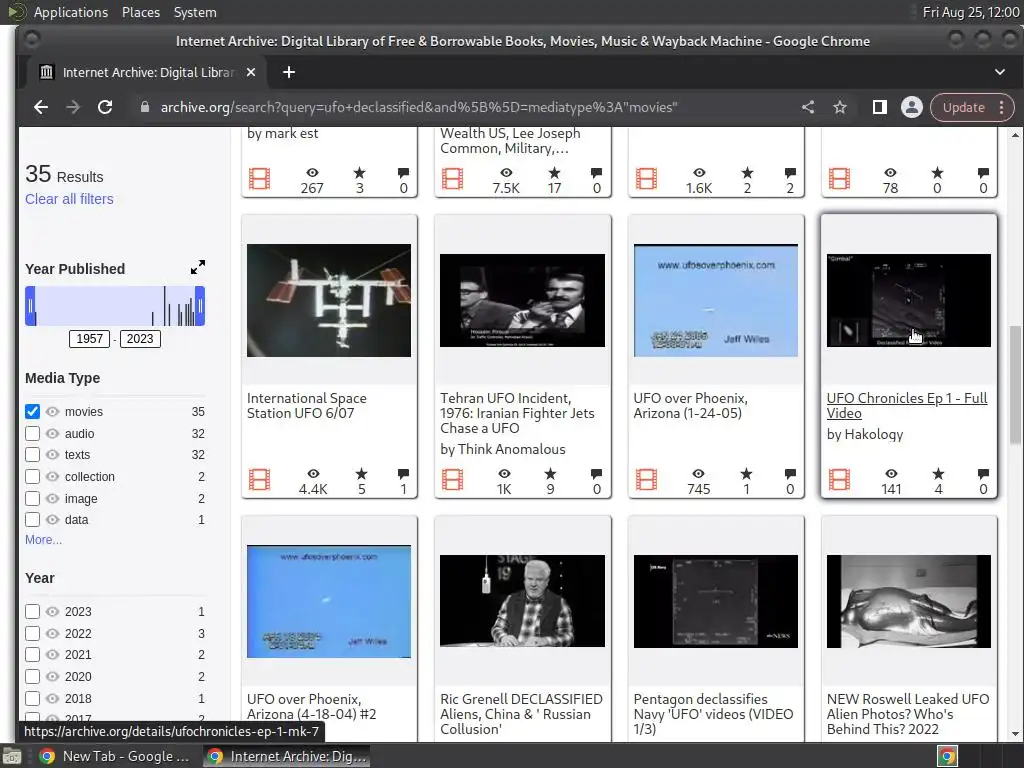This screenshot has height=768, width=1024.
Task: Check the audio media type filter
Action: point(32,434)
